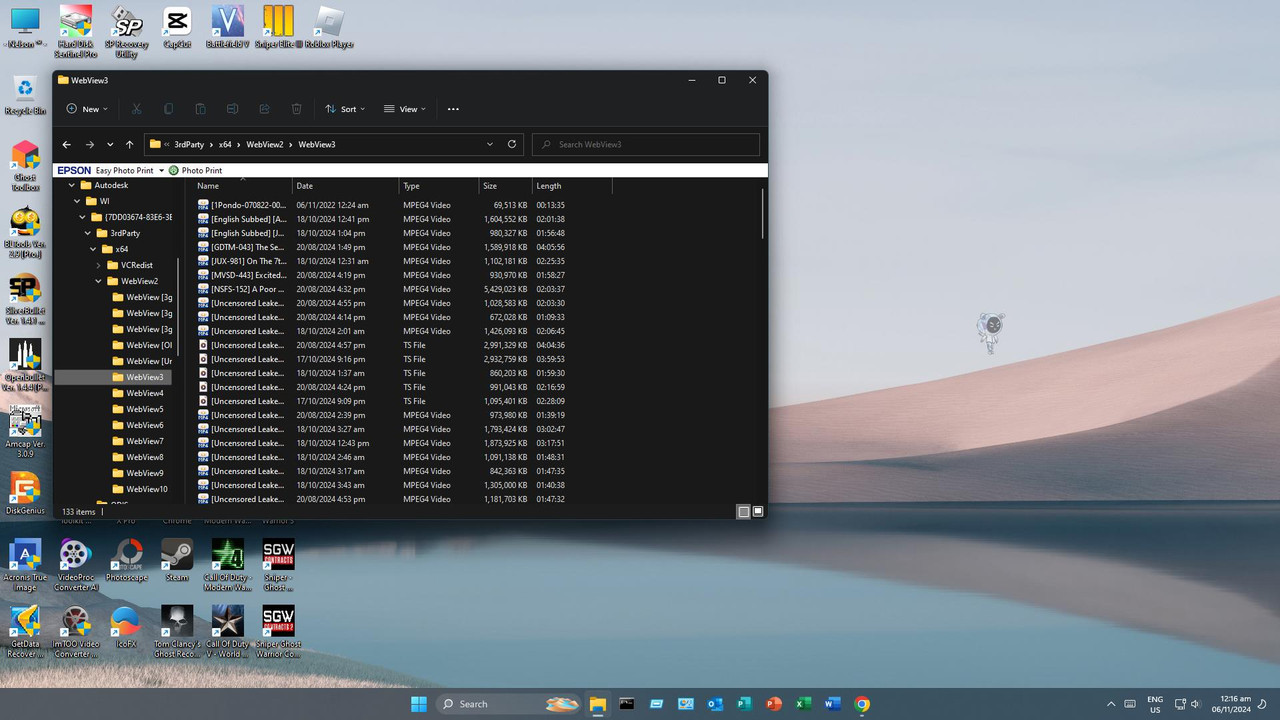Open the address bar history dropdown
The width and height of the screenshot is (1280, 720).
[x=490, y=144]
